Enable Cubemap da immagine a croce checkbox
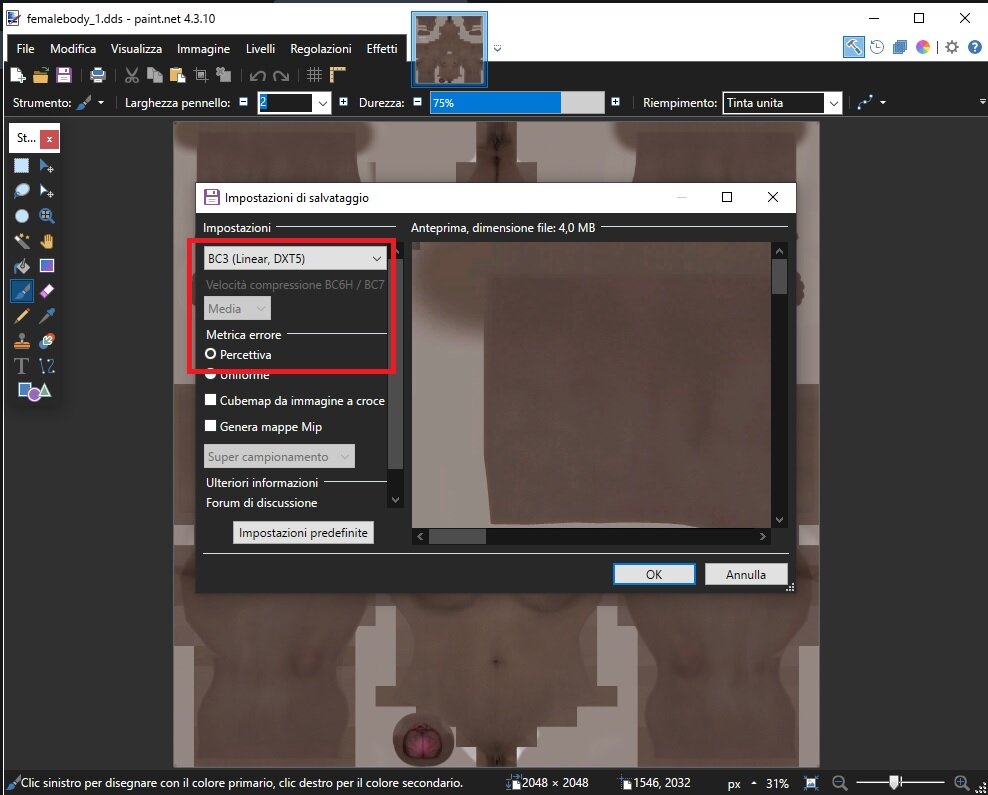This screenshot has width=988, height=795. point(210,400)
